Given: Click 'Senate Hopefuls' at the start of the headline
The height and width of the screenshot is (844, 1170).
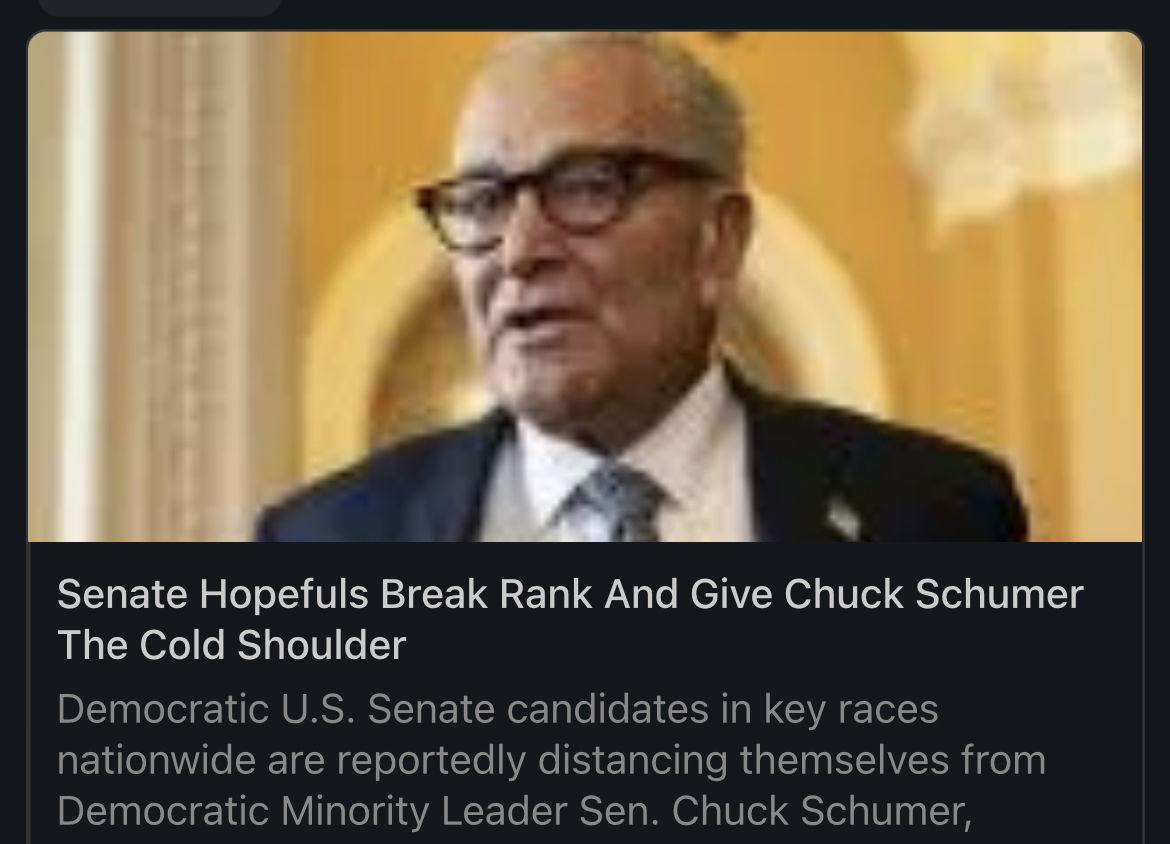Looking at the screenshot, I should (213, 594).
